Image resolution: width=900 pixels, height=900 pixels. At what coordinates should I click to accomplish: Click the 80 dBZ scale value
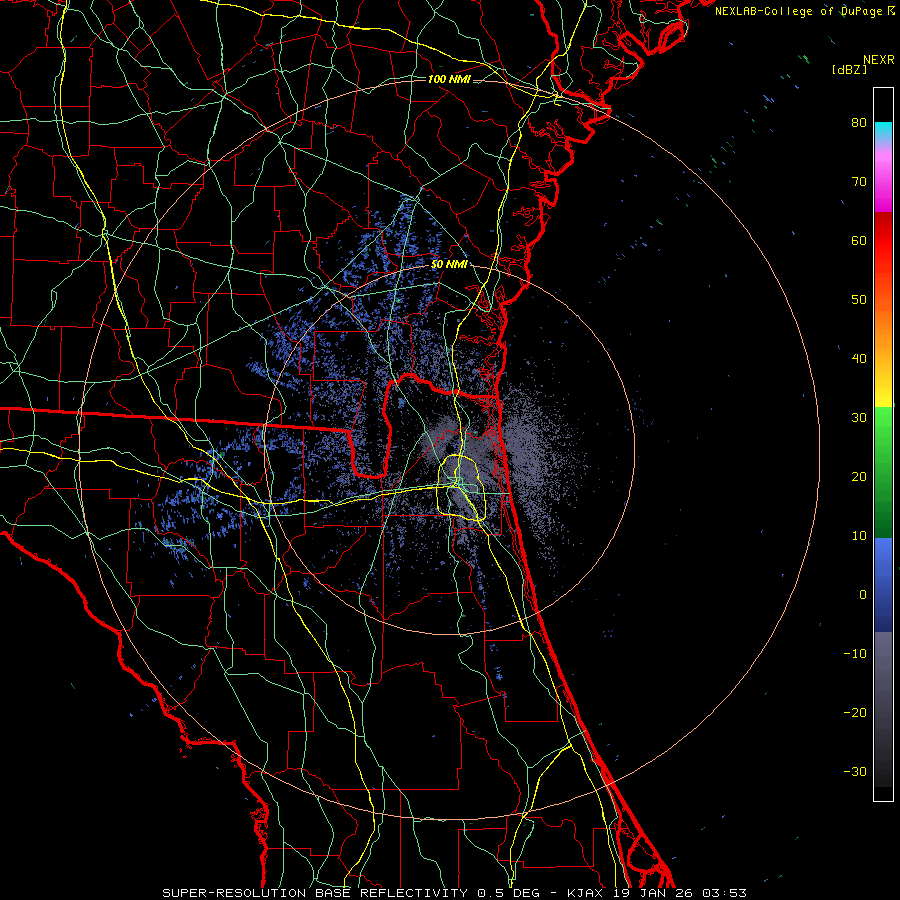coord(859,123)
